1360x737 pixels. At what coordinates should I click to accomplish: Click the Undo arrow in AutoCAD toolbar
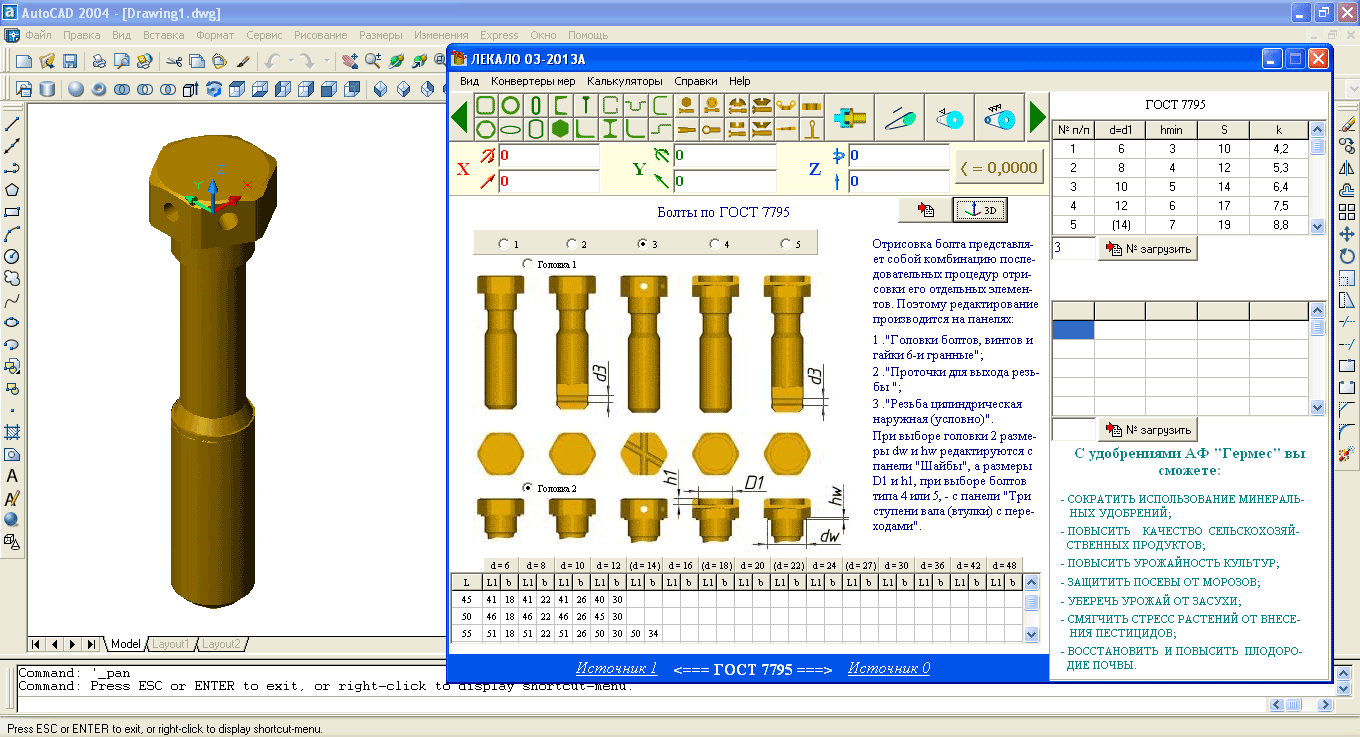tap(272, 61)
